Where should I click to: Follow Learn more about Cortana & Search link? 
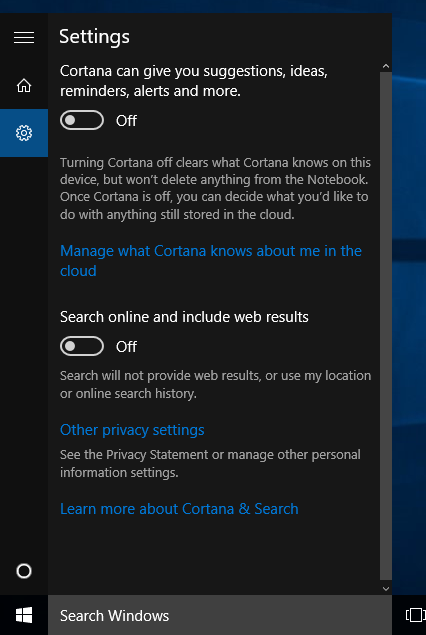tap(179, 509)
